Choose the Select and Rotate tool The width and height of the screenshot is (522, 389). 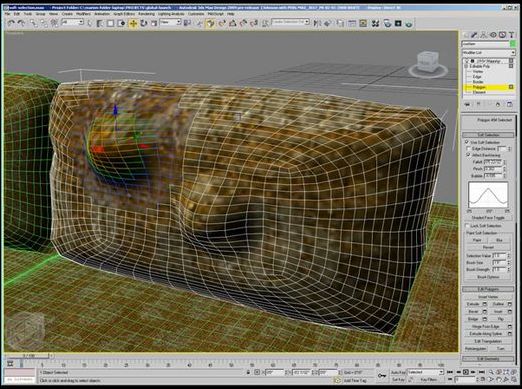[x=144, y=23]
